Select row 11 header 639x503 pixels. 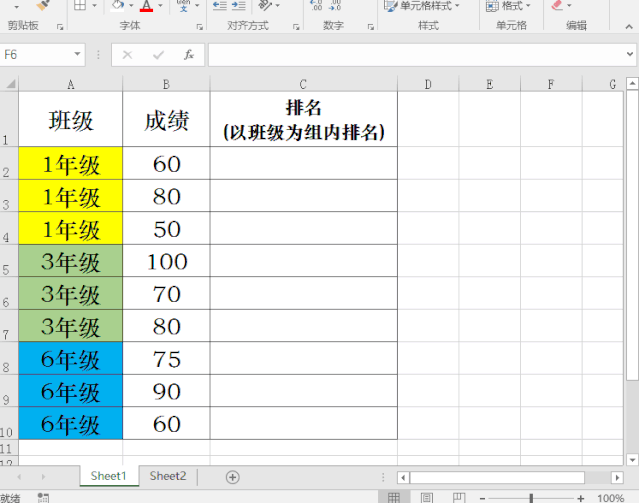pos(9,448)
